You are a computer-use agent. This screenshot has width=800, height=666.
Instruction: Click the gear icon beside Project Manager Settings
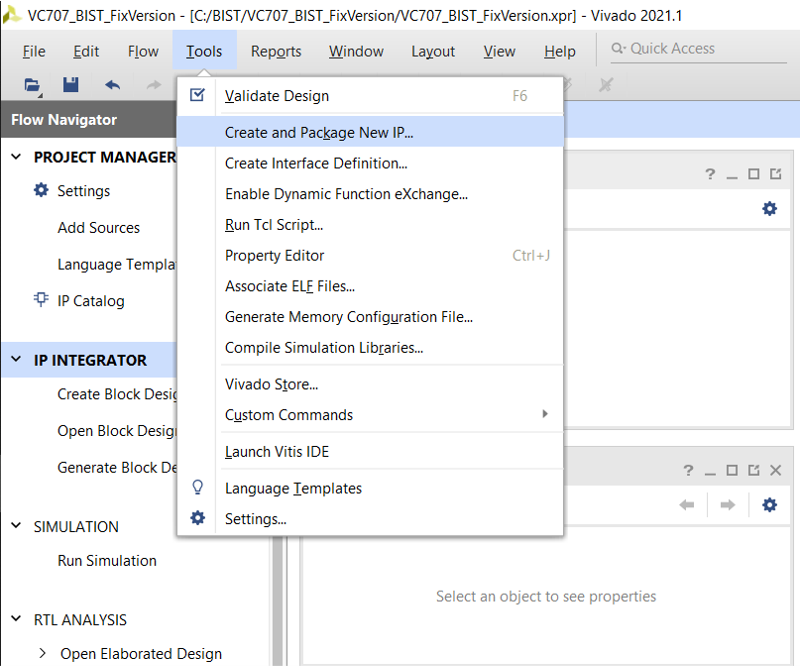[41, 190]
